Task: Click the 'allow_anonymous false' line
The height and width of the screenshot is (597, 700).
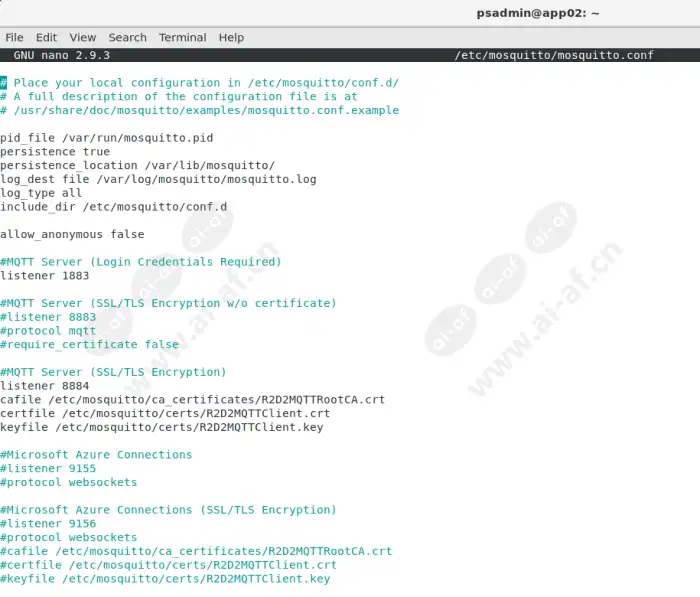Action: pyautogui.click(x=72, y=234)
